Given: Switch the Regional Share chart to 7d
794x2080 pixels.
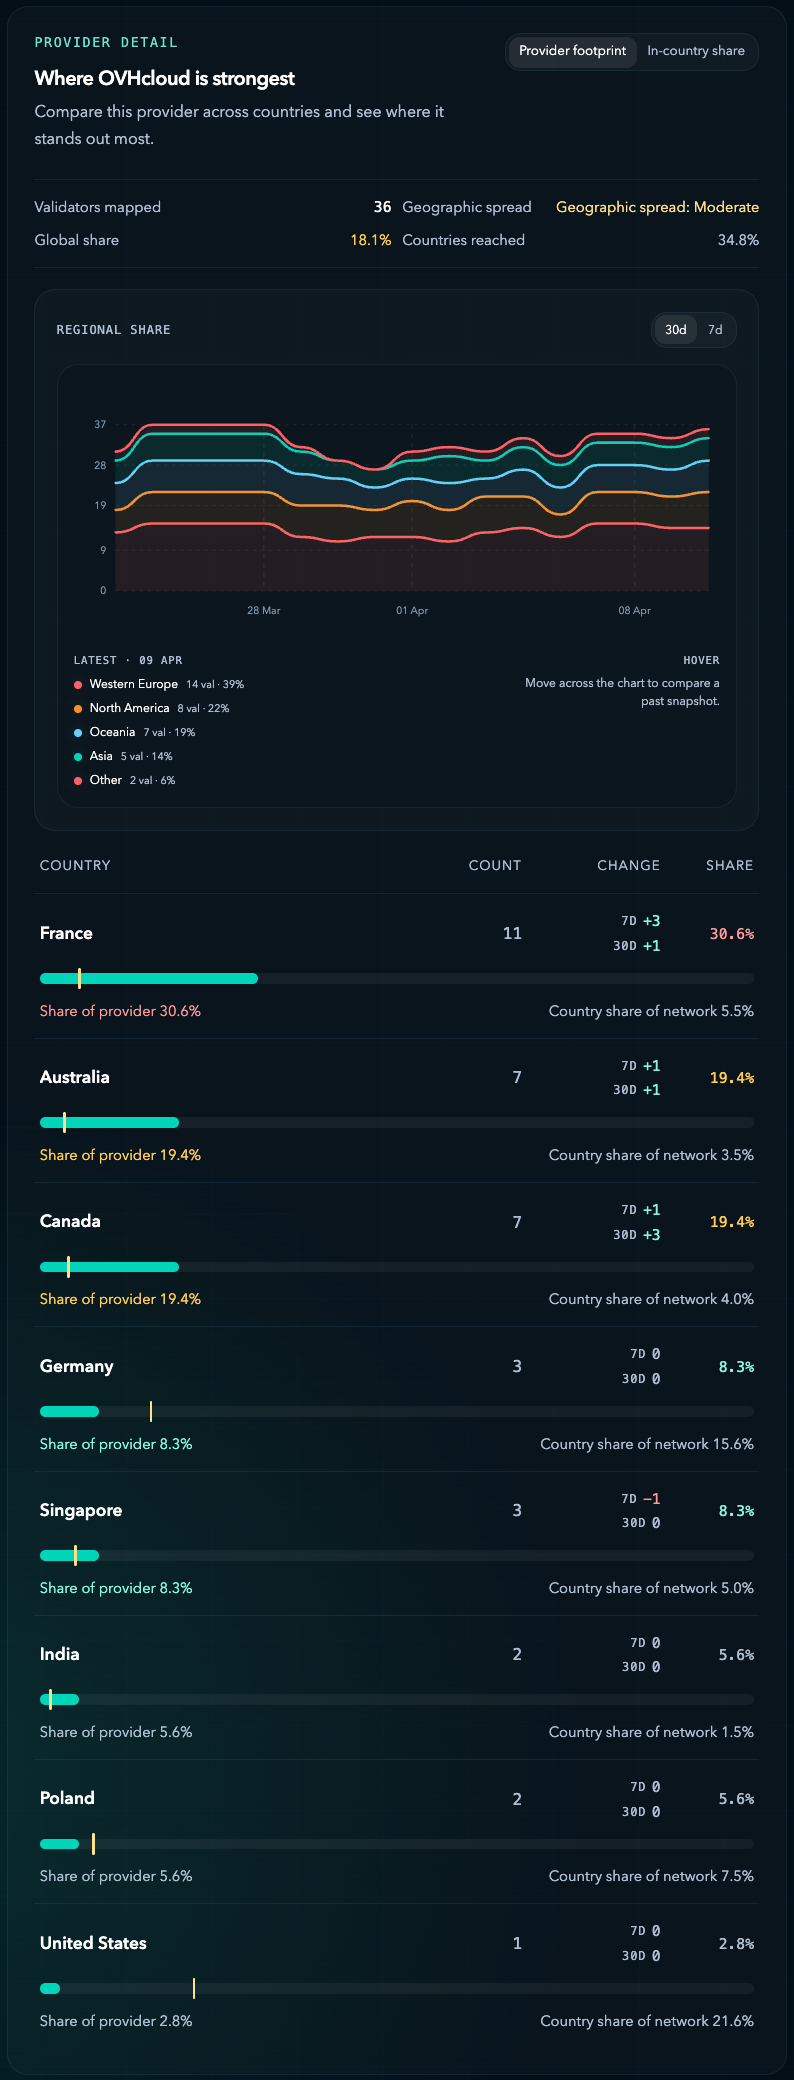Looking at the screenshot, I should click(713, 329).
